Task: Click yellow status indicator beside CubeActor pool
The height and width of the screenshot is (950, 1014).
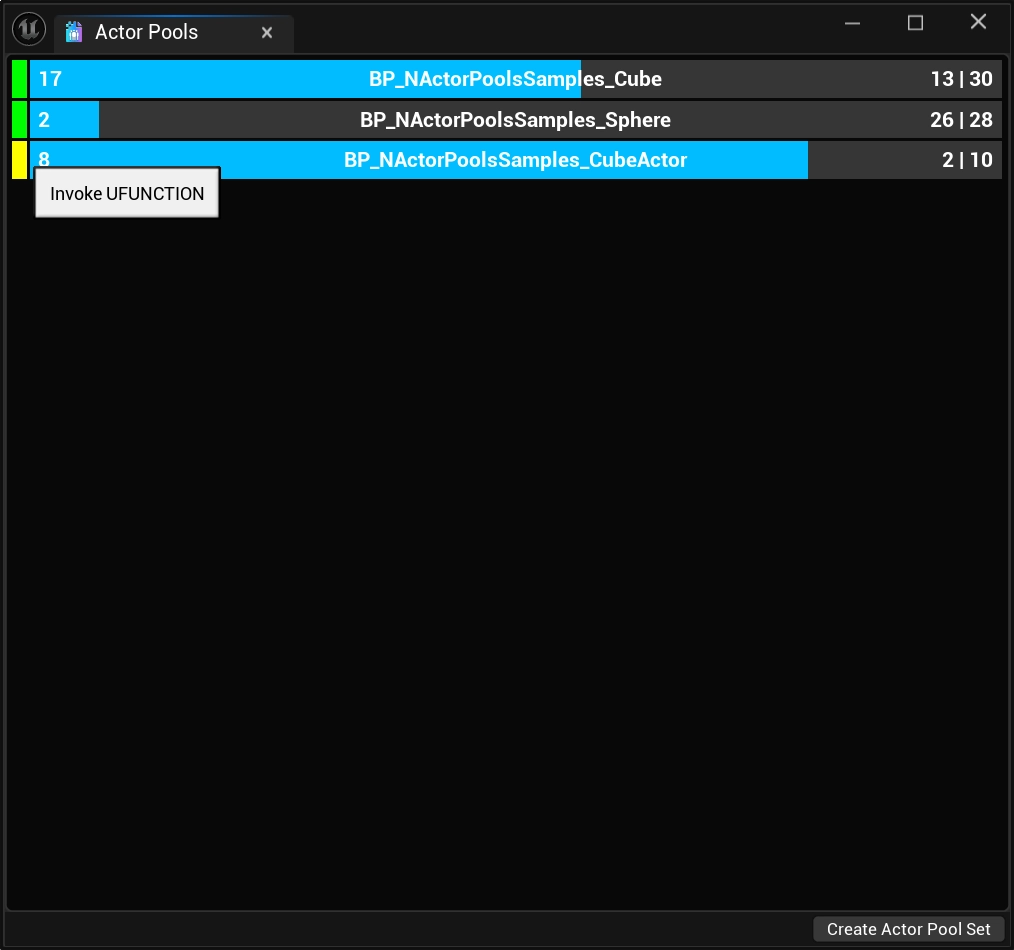Action: 19,160
